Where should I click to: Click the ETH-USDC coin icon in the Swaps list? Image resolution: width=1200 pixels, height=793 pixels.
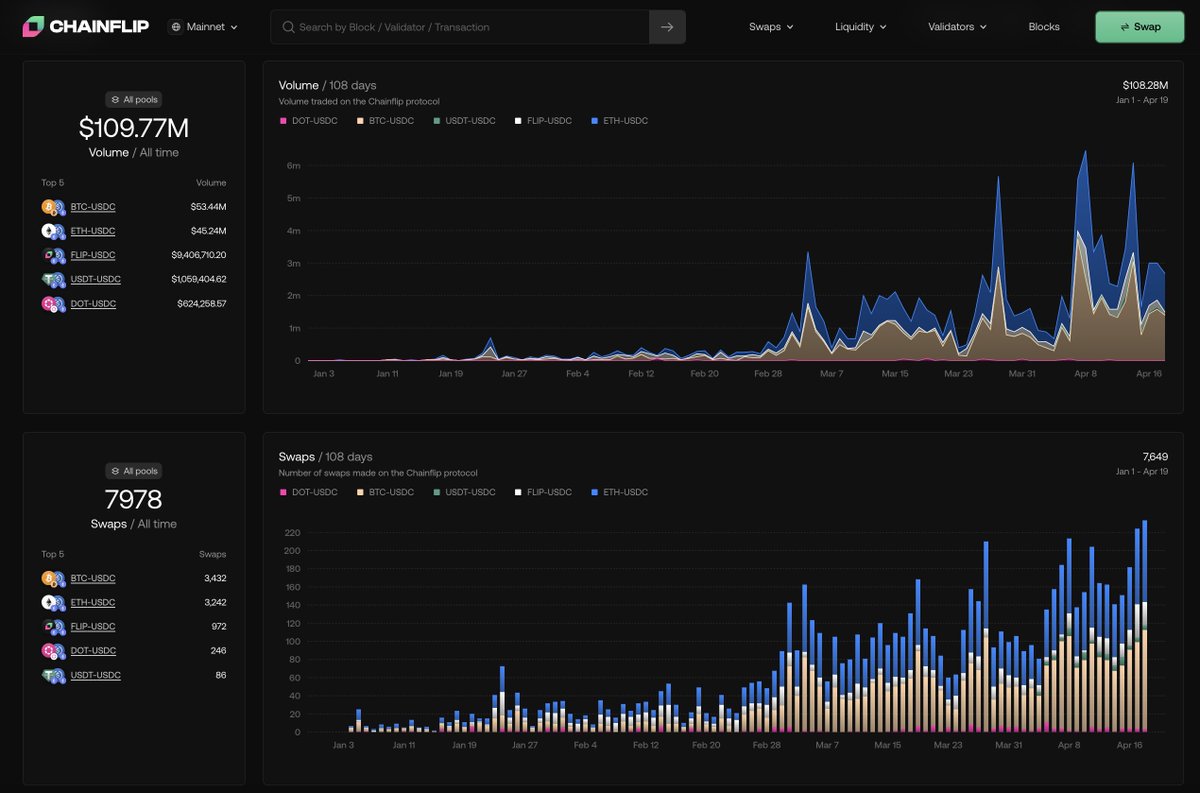(53, 602)
